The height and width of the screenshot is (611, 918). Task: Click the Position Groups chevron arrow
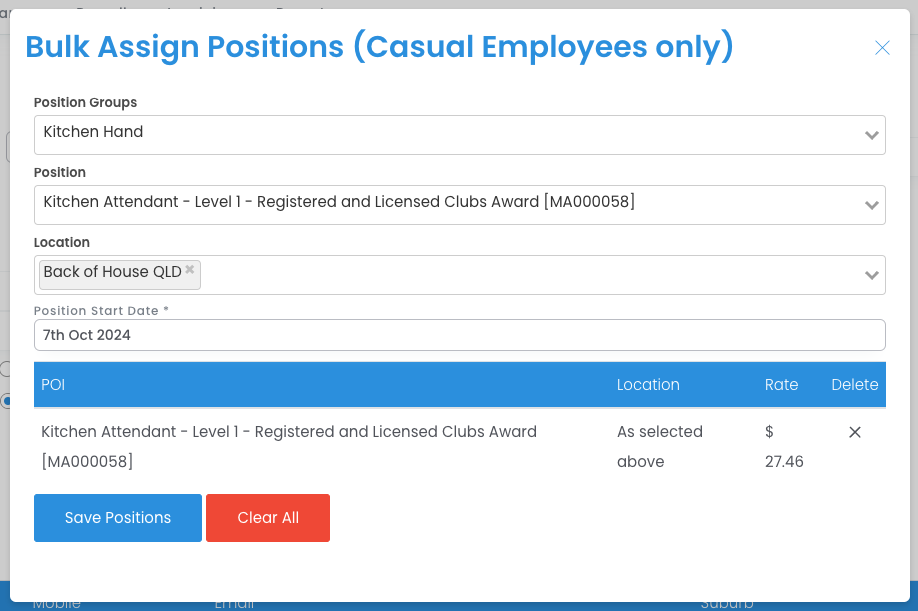point(872,135)
